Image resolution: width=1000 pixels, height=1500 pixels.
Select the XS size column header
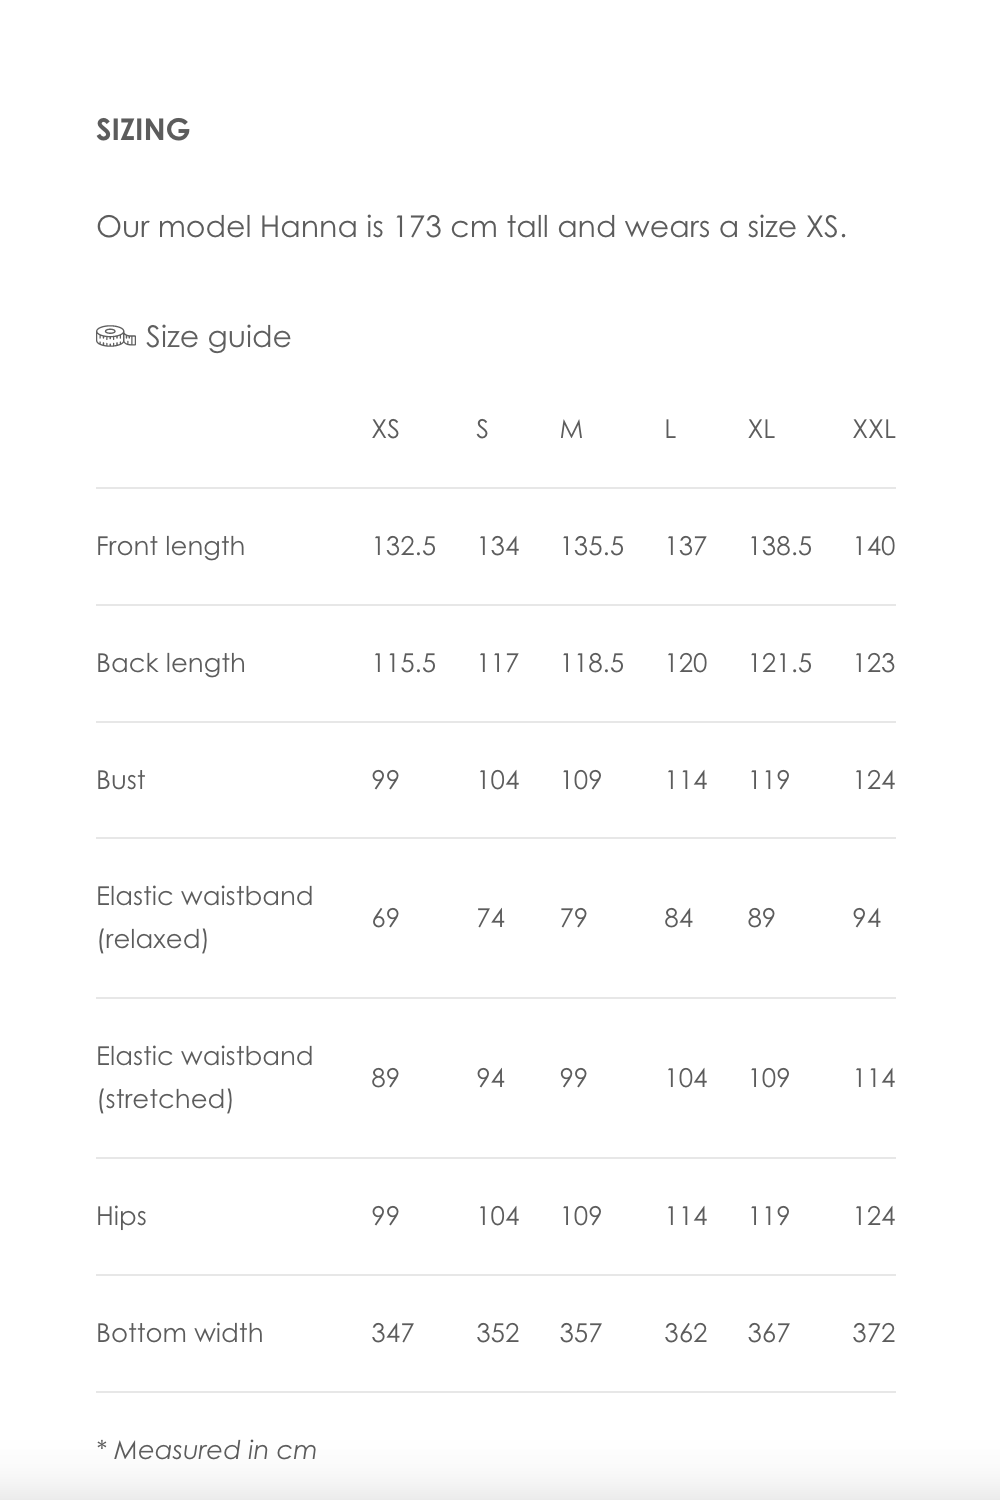(385, 430)
